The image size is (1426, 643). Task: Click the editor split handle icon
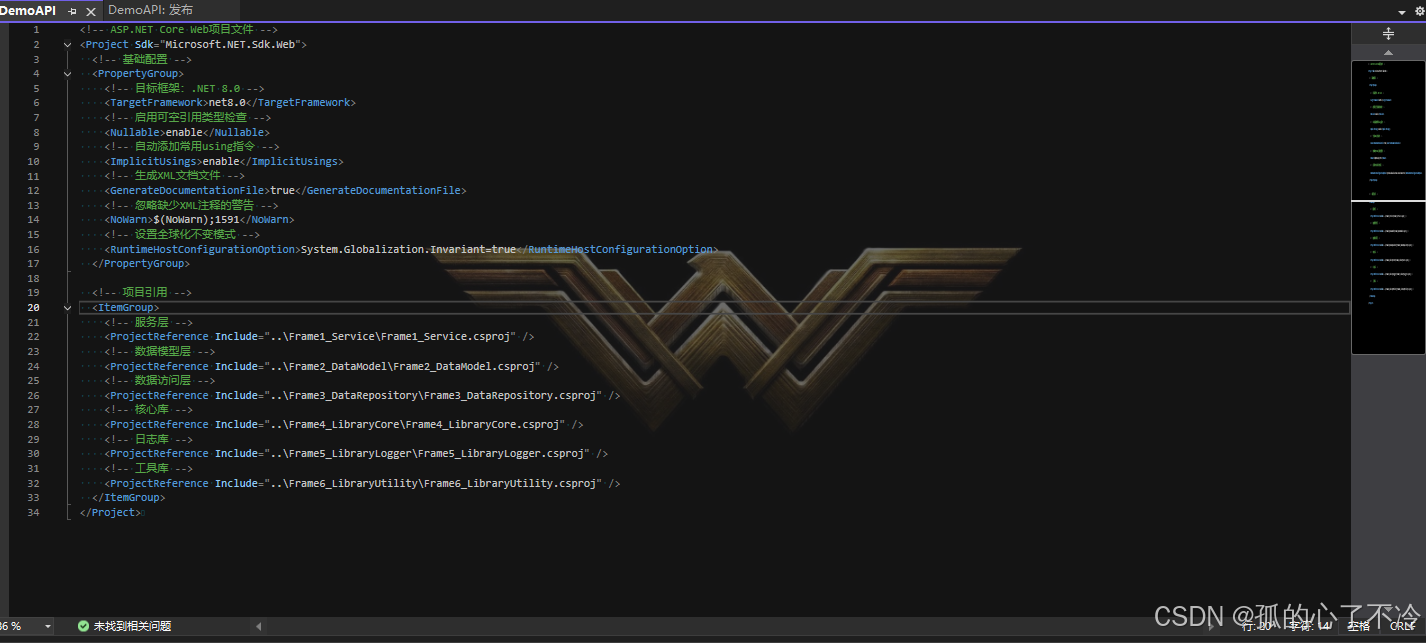[1388, 34]
